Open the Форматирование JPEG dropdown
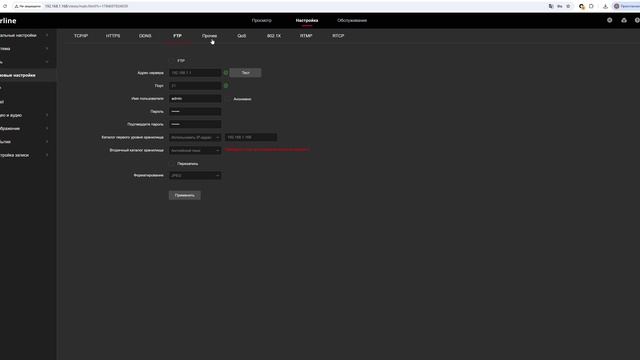Image resolution: width=640 pixels, height=360 pixels. coord(195,176)
